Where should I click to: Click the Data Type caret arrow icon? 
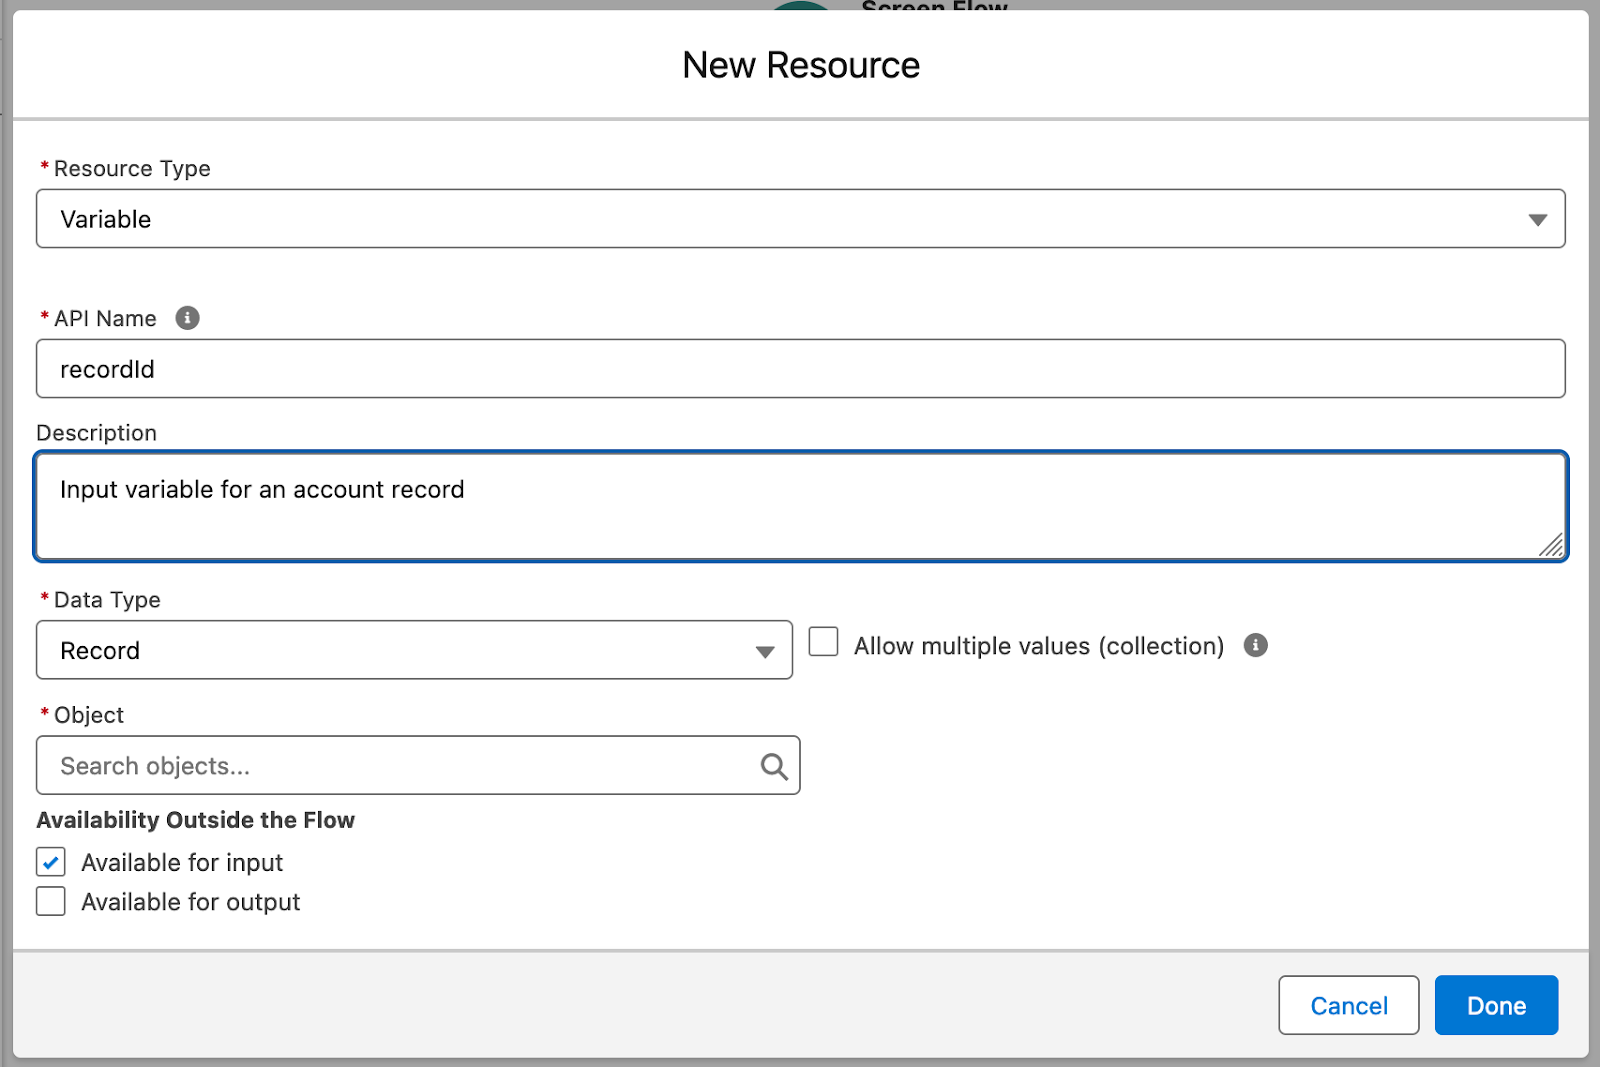click(x=765, y=651)
